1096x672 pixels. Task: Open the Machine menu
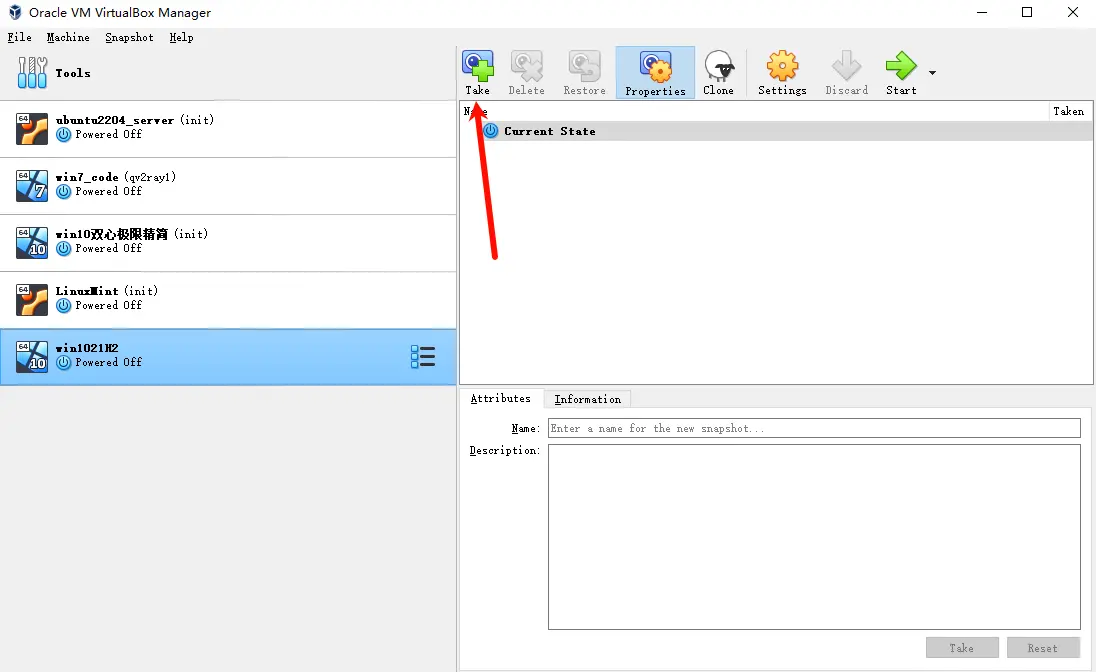tap(68, 37)
